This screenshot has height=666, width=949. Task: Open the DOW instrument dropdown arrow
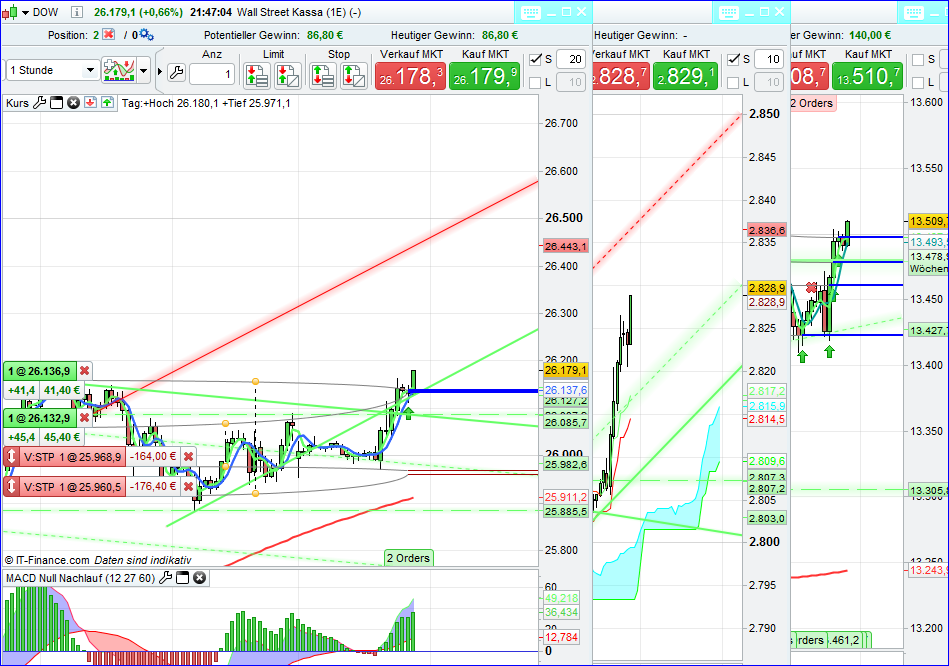pyautogui.click(x=27, y=11)
